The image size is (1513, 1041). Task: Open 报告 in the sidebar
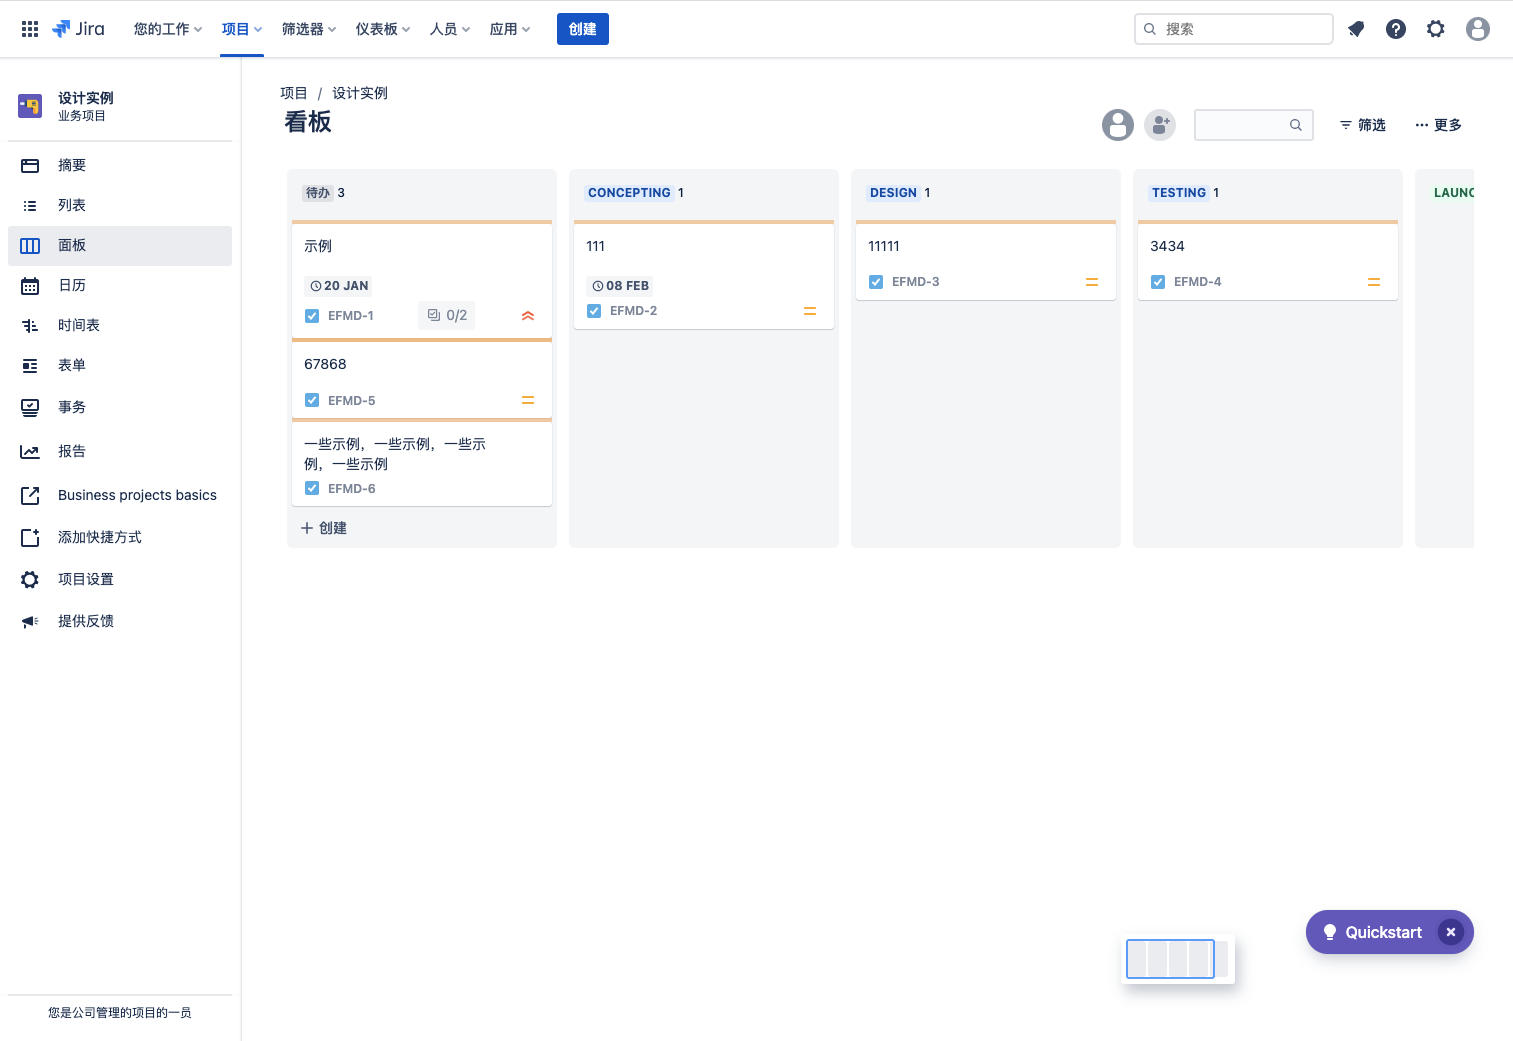coord(120,451)
